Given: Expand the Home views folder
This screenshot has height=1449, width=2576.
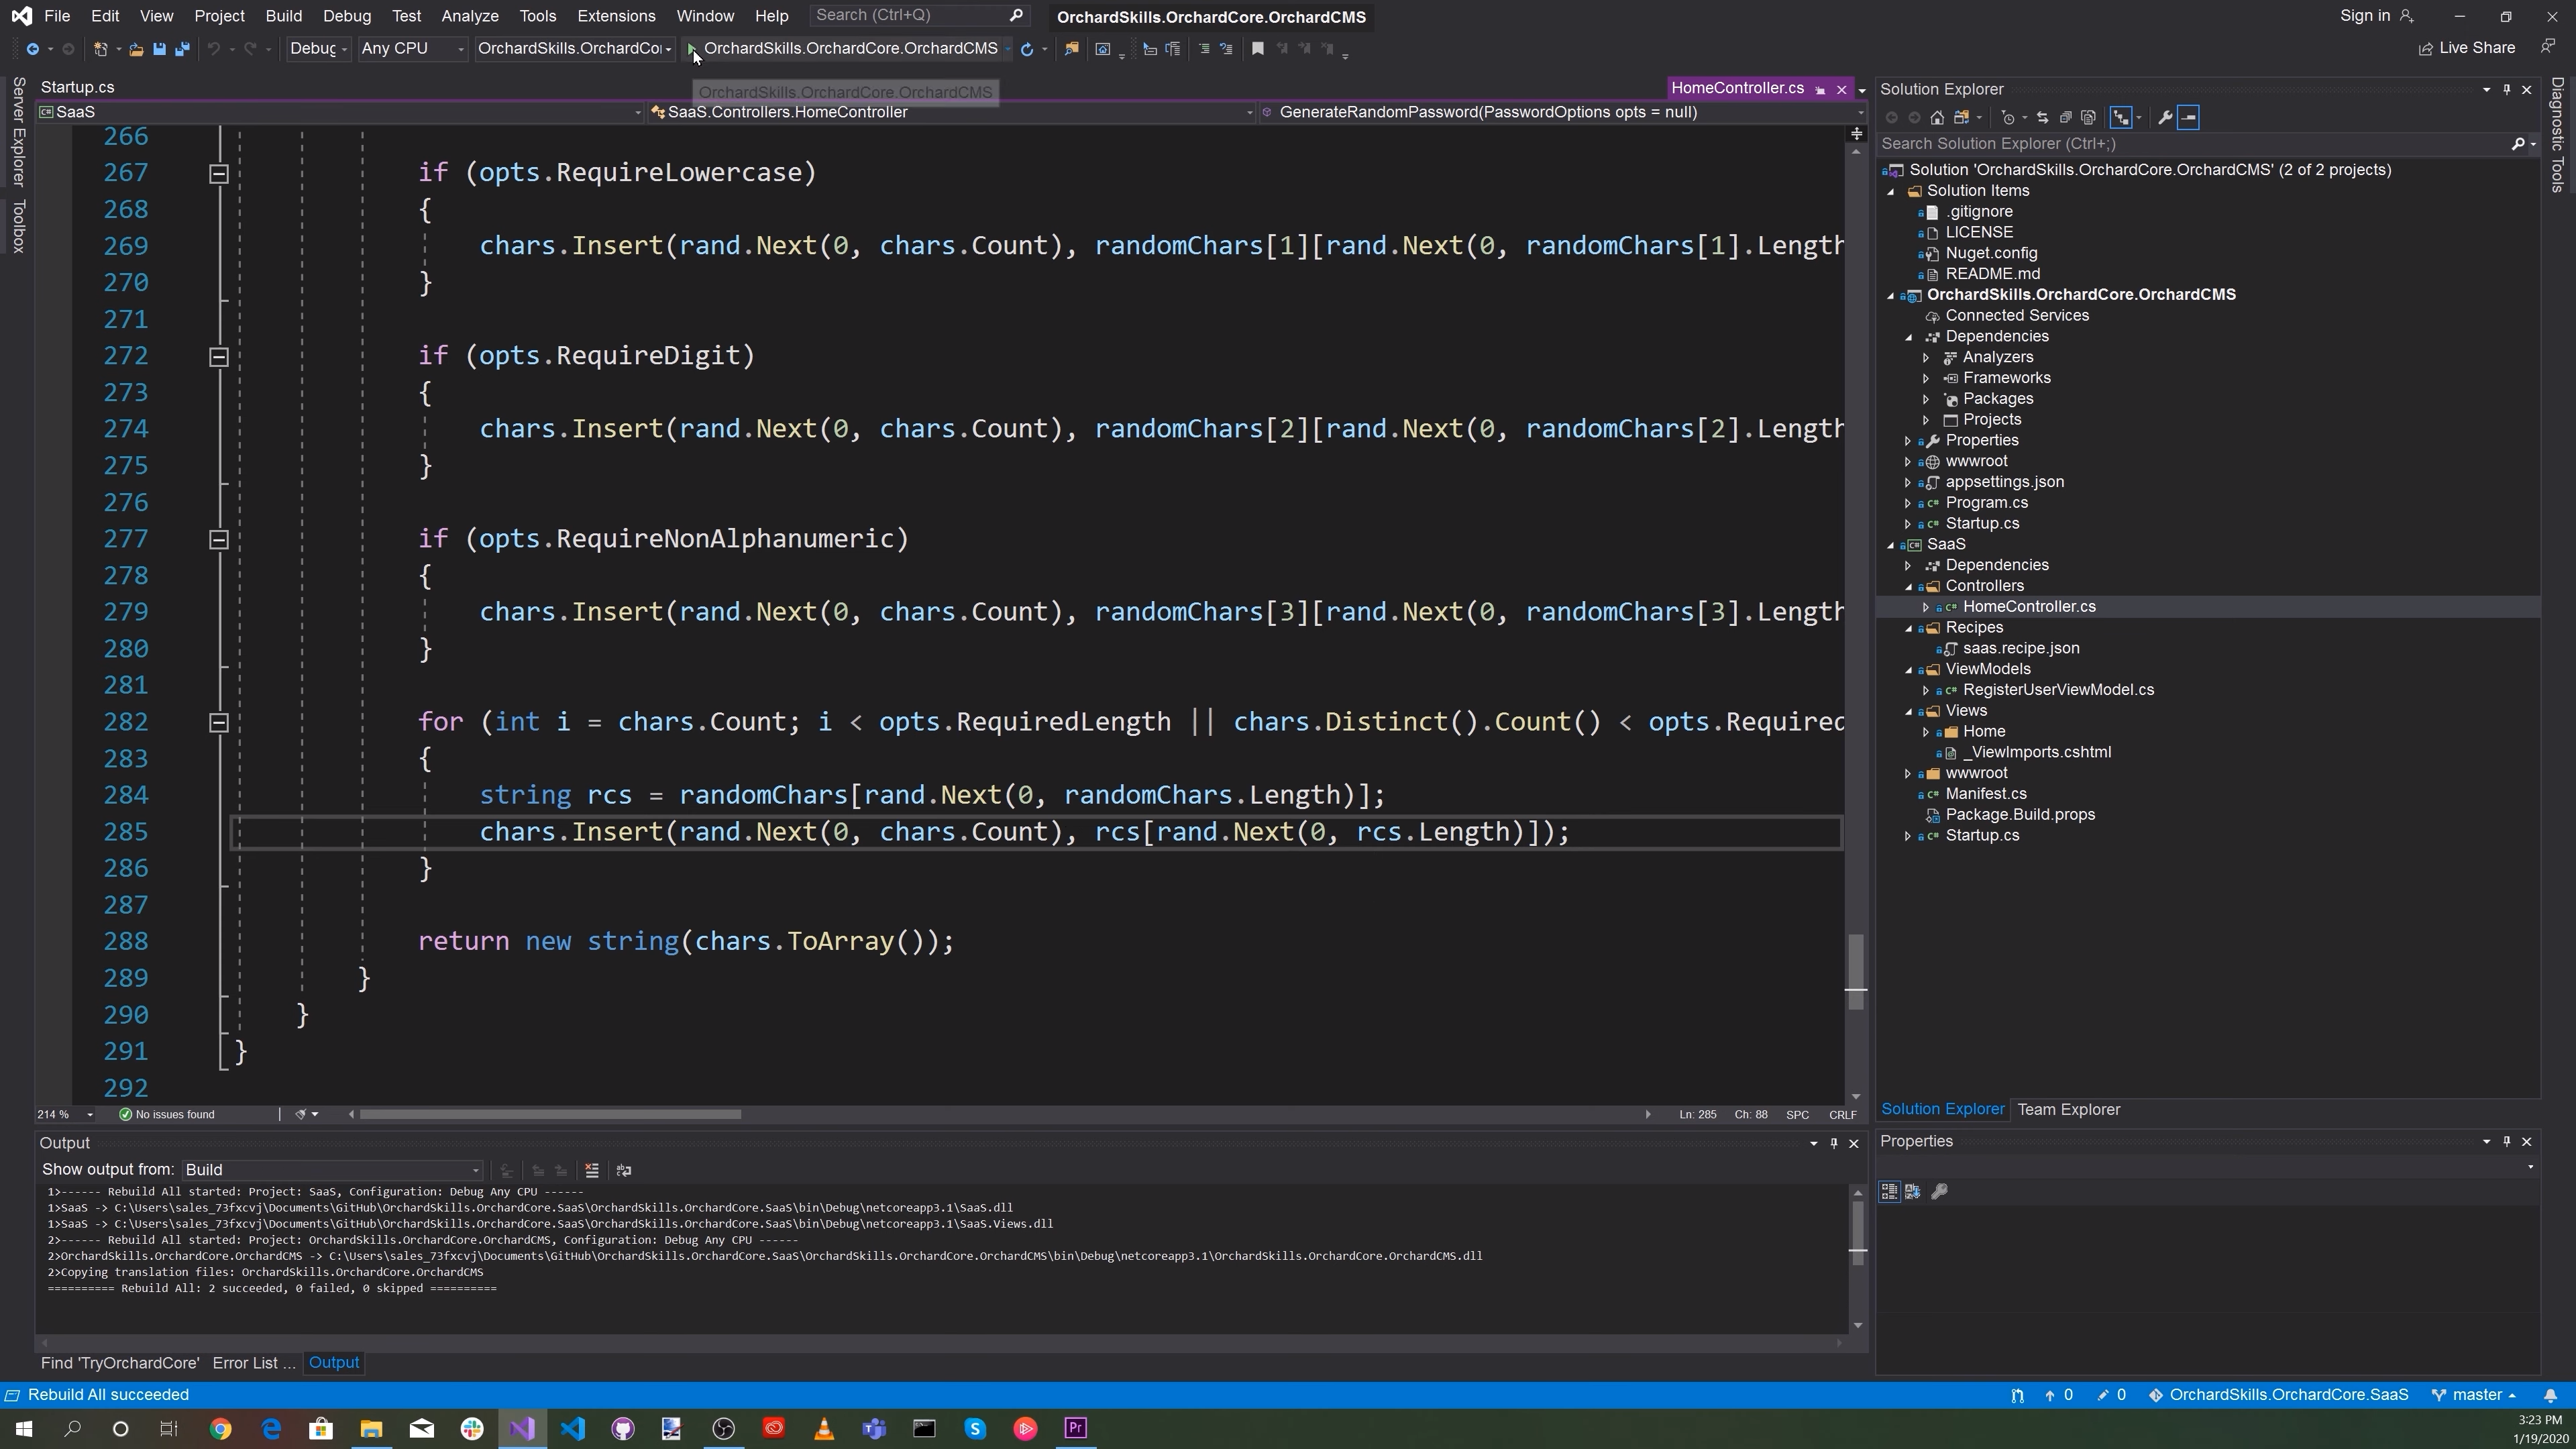Looking at the screenshot, I should pos(1926,732).
